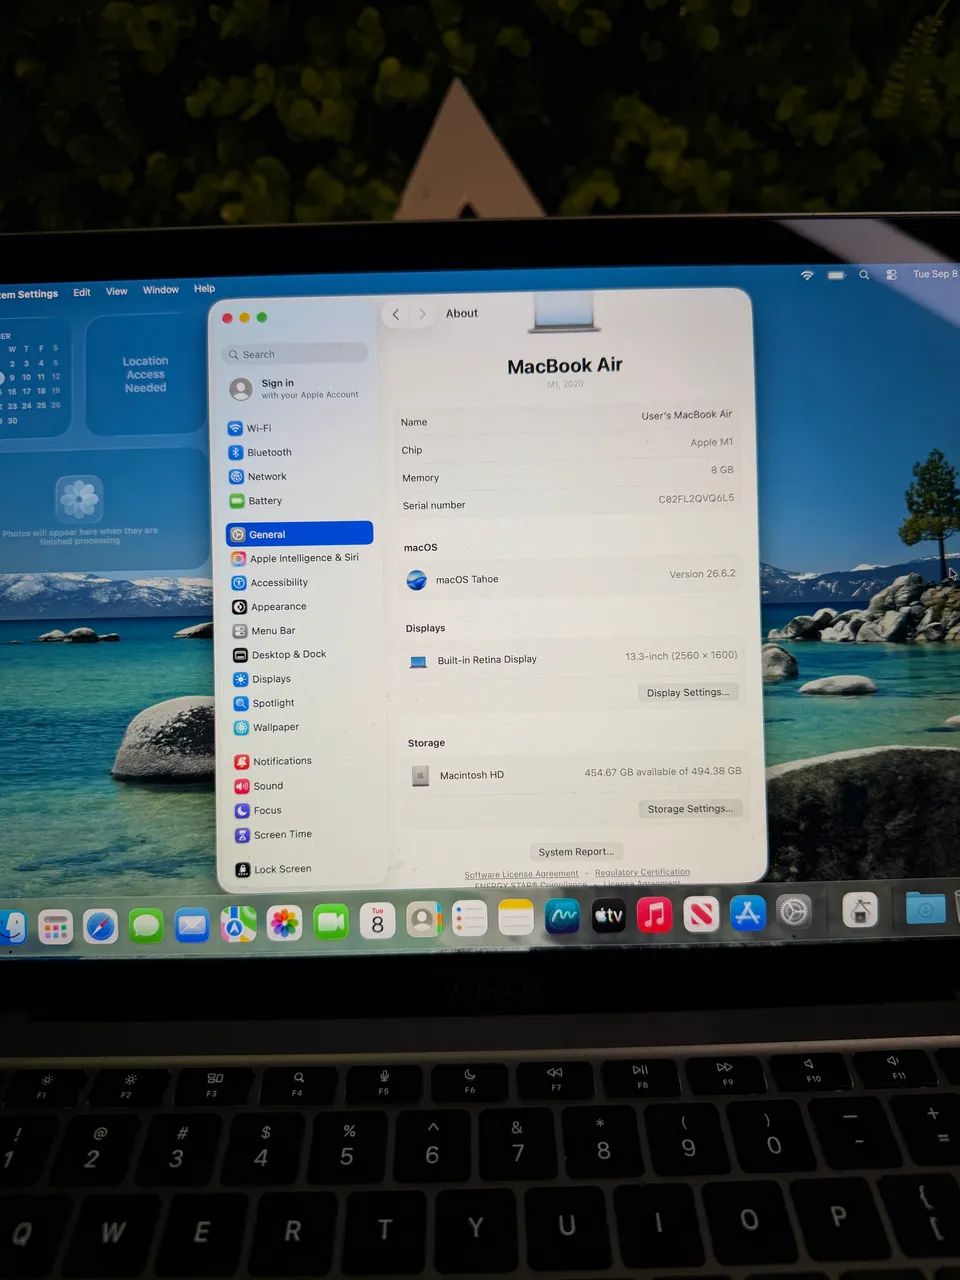Click the Wi-Fi status icon in menu bar
Screen dimensions: 960x1280
(807, 275)
